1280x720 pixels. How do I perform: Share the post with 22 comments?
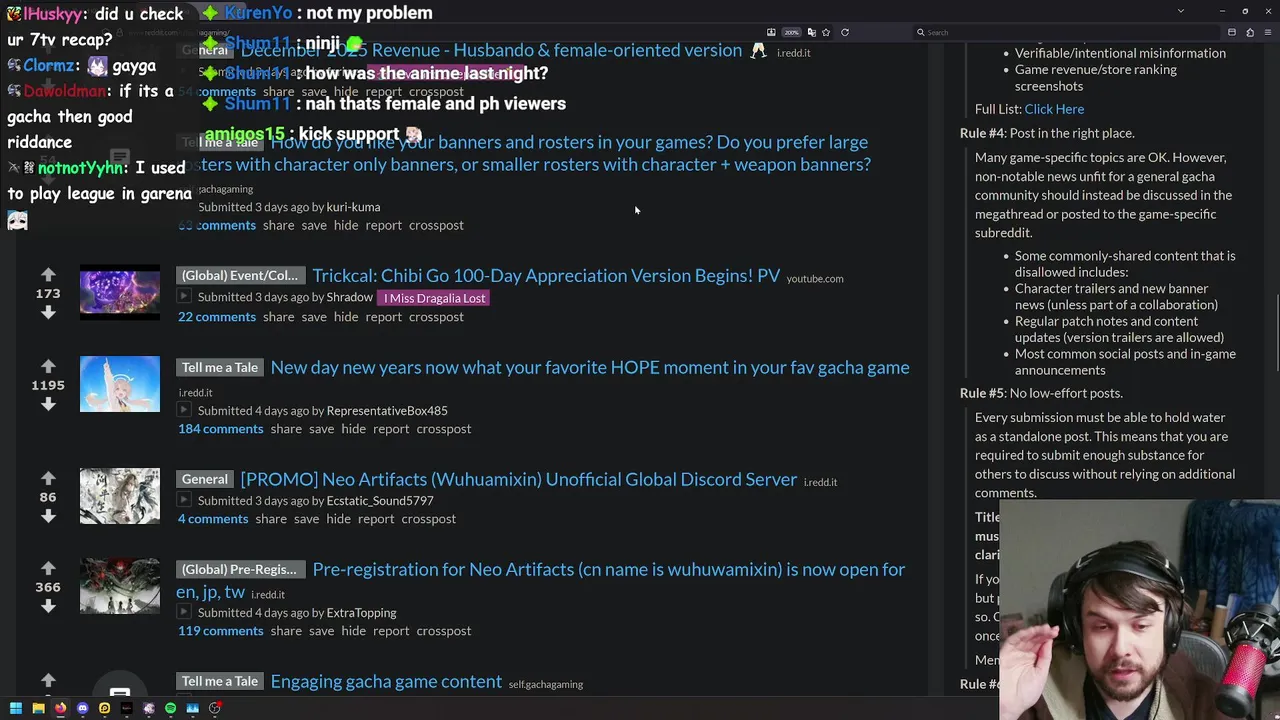click(x=279, y=317)
